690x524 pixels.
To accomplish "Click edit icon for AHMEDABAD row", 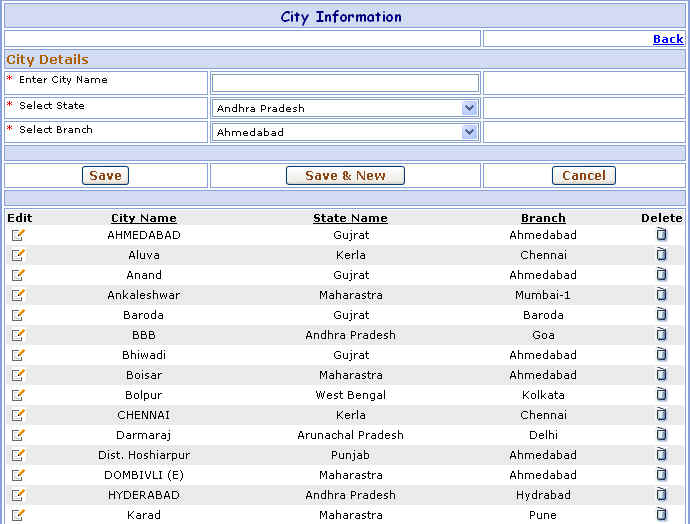I will 18,235.
